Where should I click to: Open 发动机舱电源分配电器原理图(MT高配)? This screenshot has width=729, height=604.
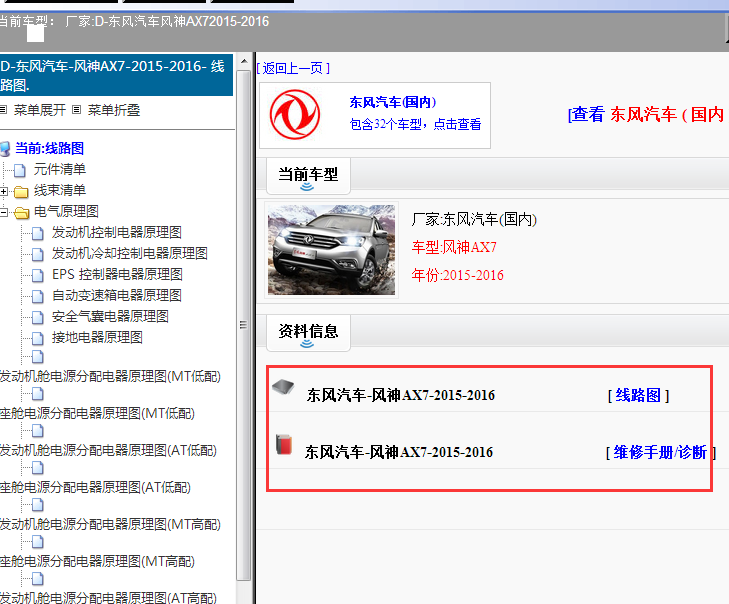pyautogui.click(x=110, y=524)
